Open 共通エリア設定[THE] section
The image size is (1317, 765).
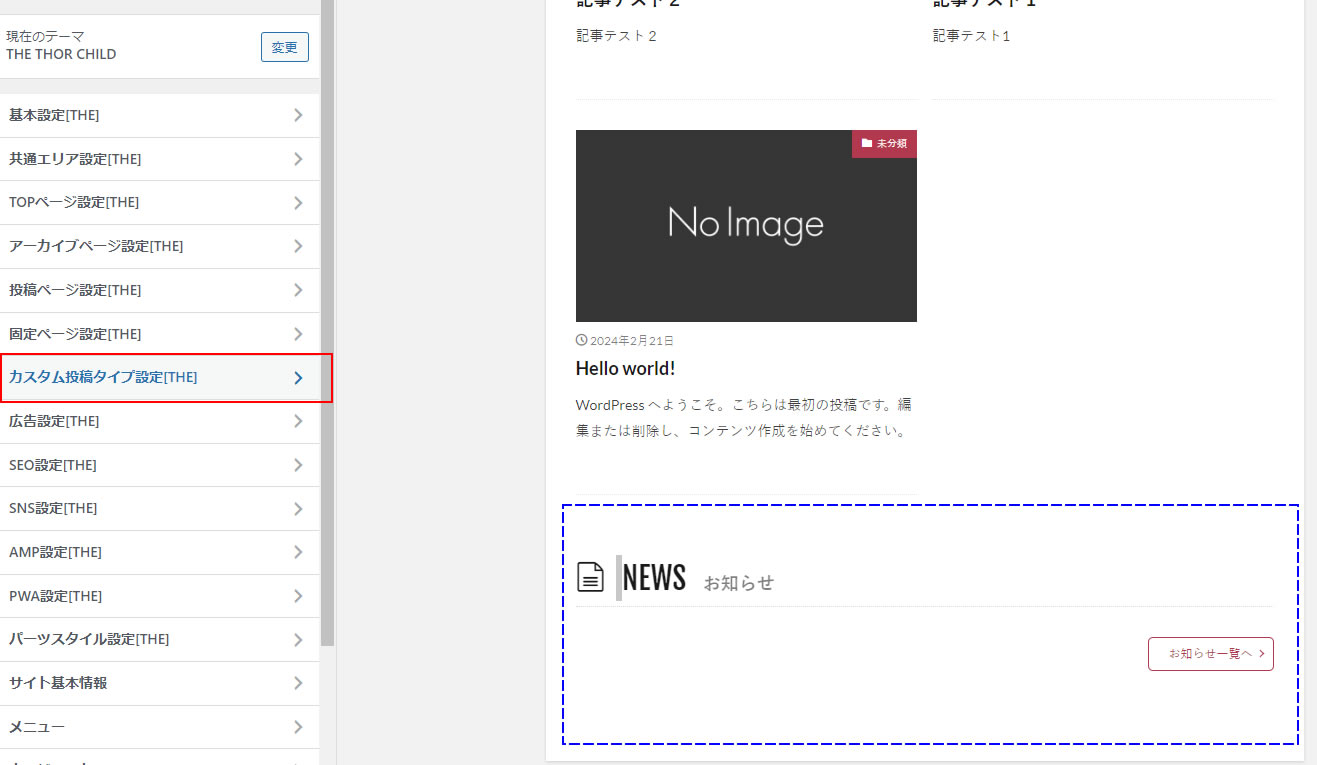(160, 159)
